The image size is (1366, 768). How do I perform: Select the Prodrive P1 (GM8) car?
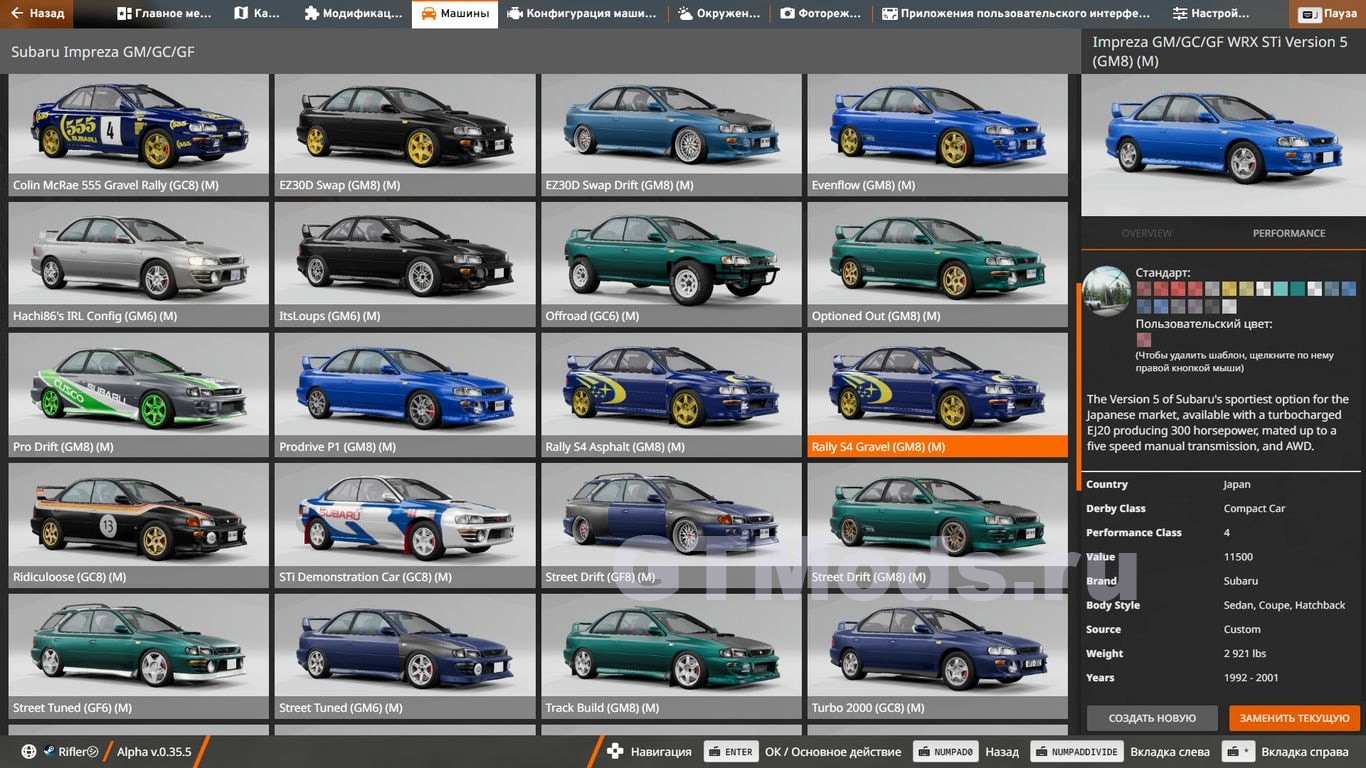click(x=405, y=395)
